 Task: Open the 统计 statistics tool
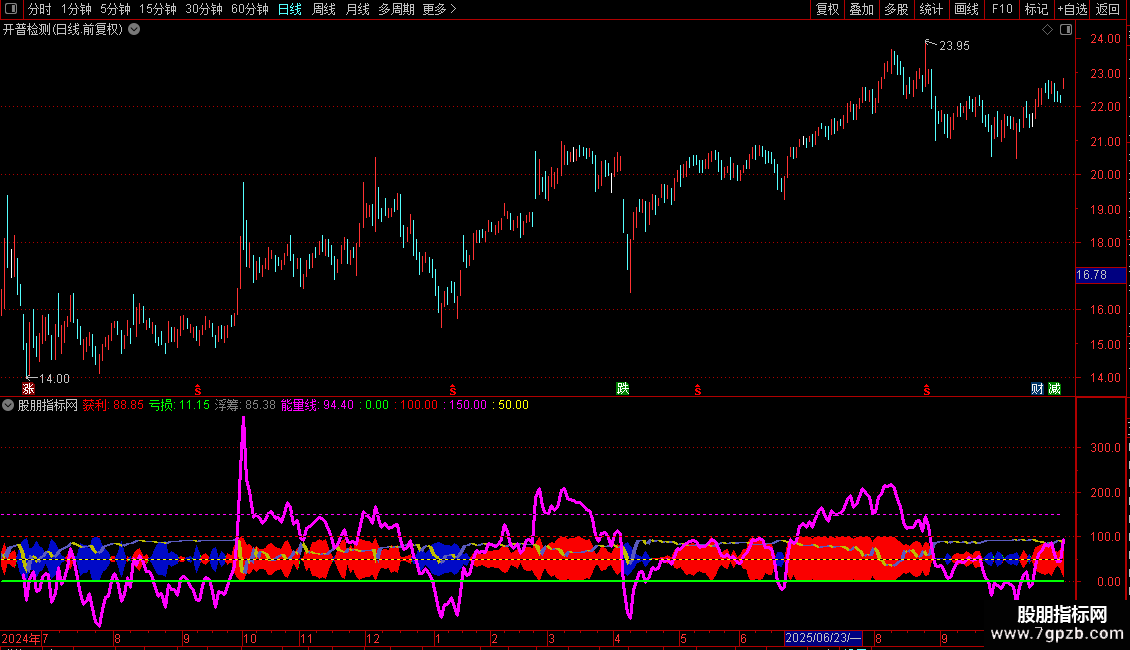[x=931, y=9]
